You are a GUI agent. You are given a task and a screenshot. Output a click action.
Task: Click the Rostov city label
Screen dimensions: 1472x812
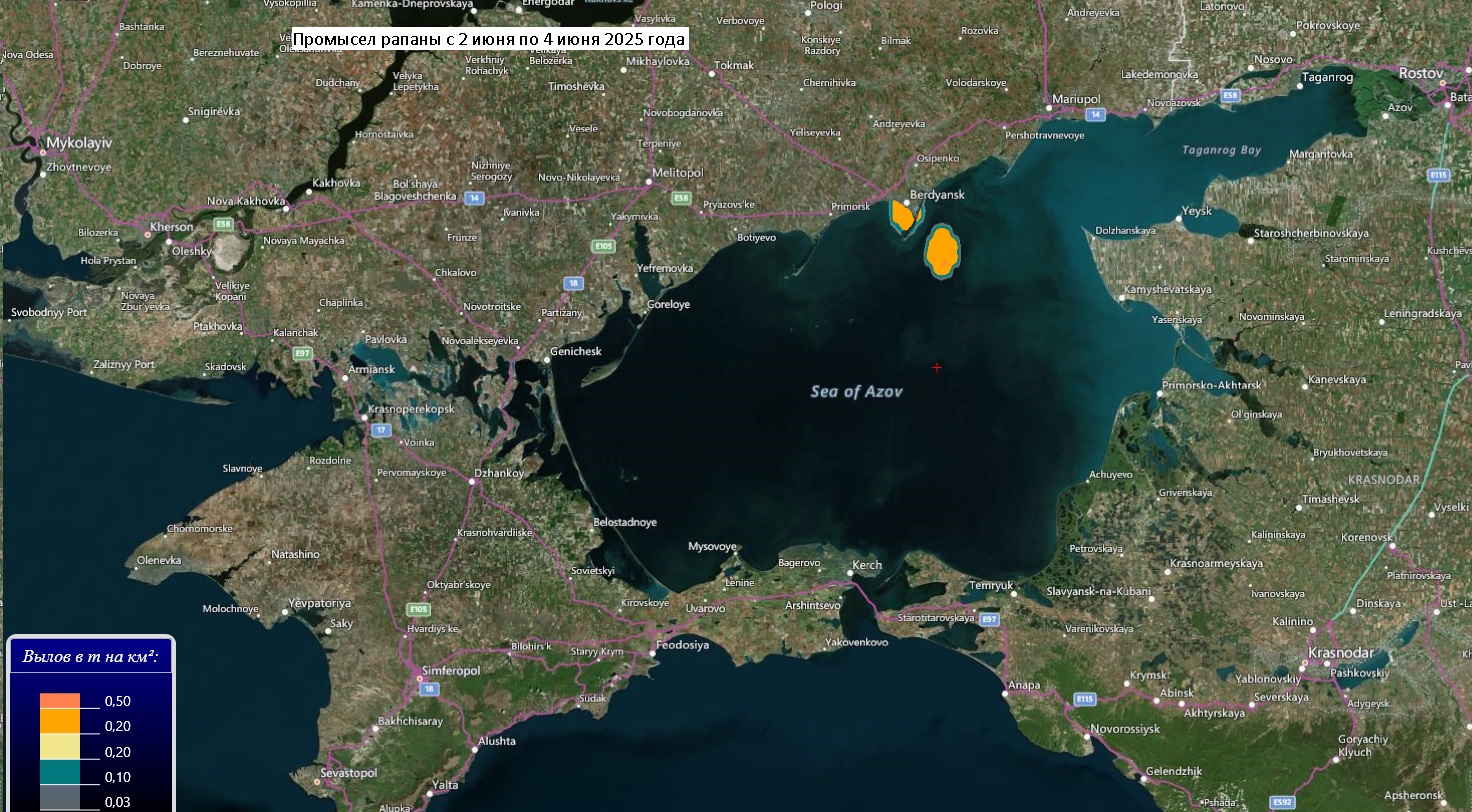tap(1421, 73)
